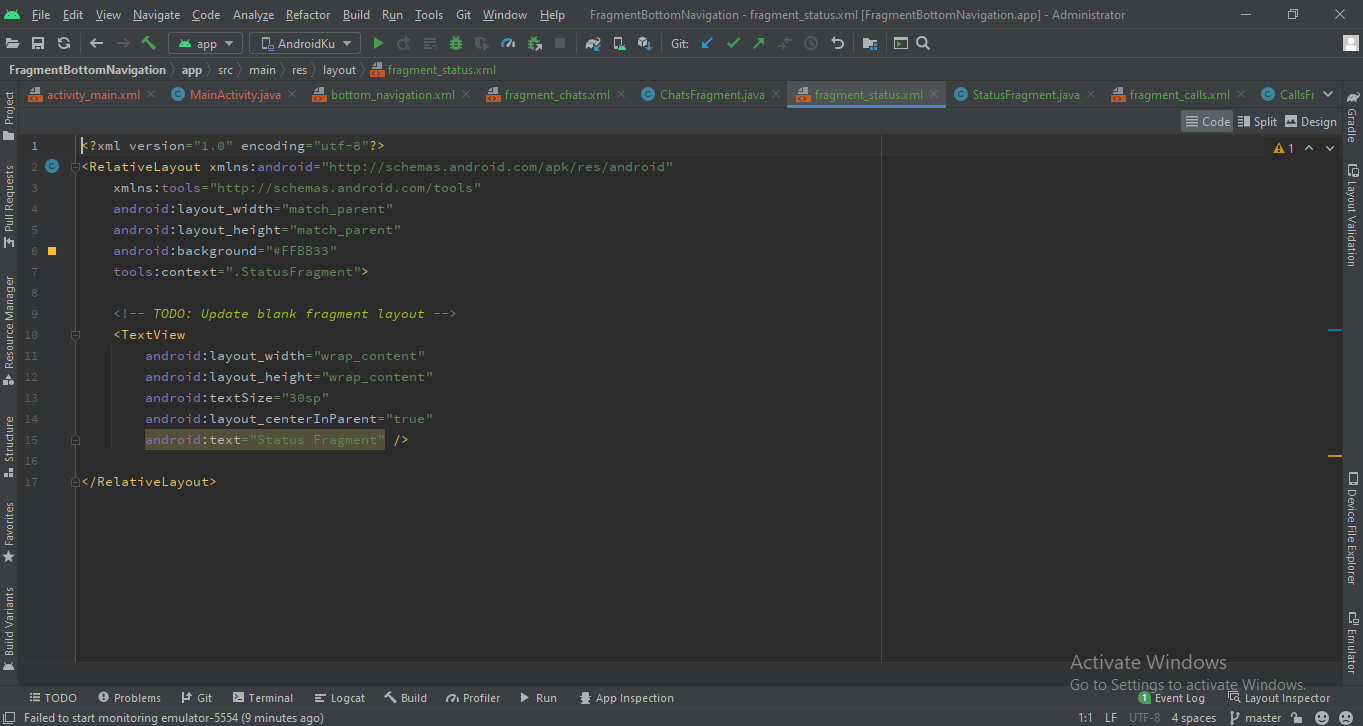Screen dimensions: 1363x726
Task: Toggle the Build Variants tool window
Action: [9, 628]
